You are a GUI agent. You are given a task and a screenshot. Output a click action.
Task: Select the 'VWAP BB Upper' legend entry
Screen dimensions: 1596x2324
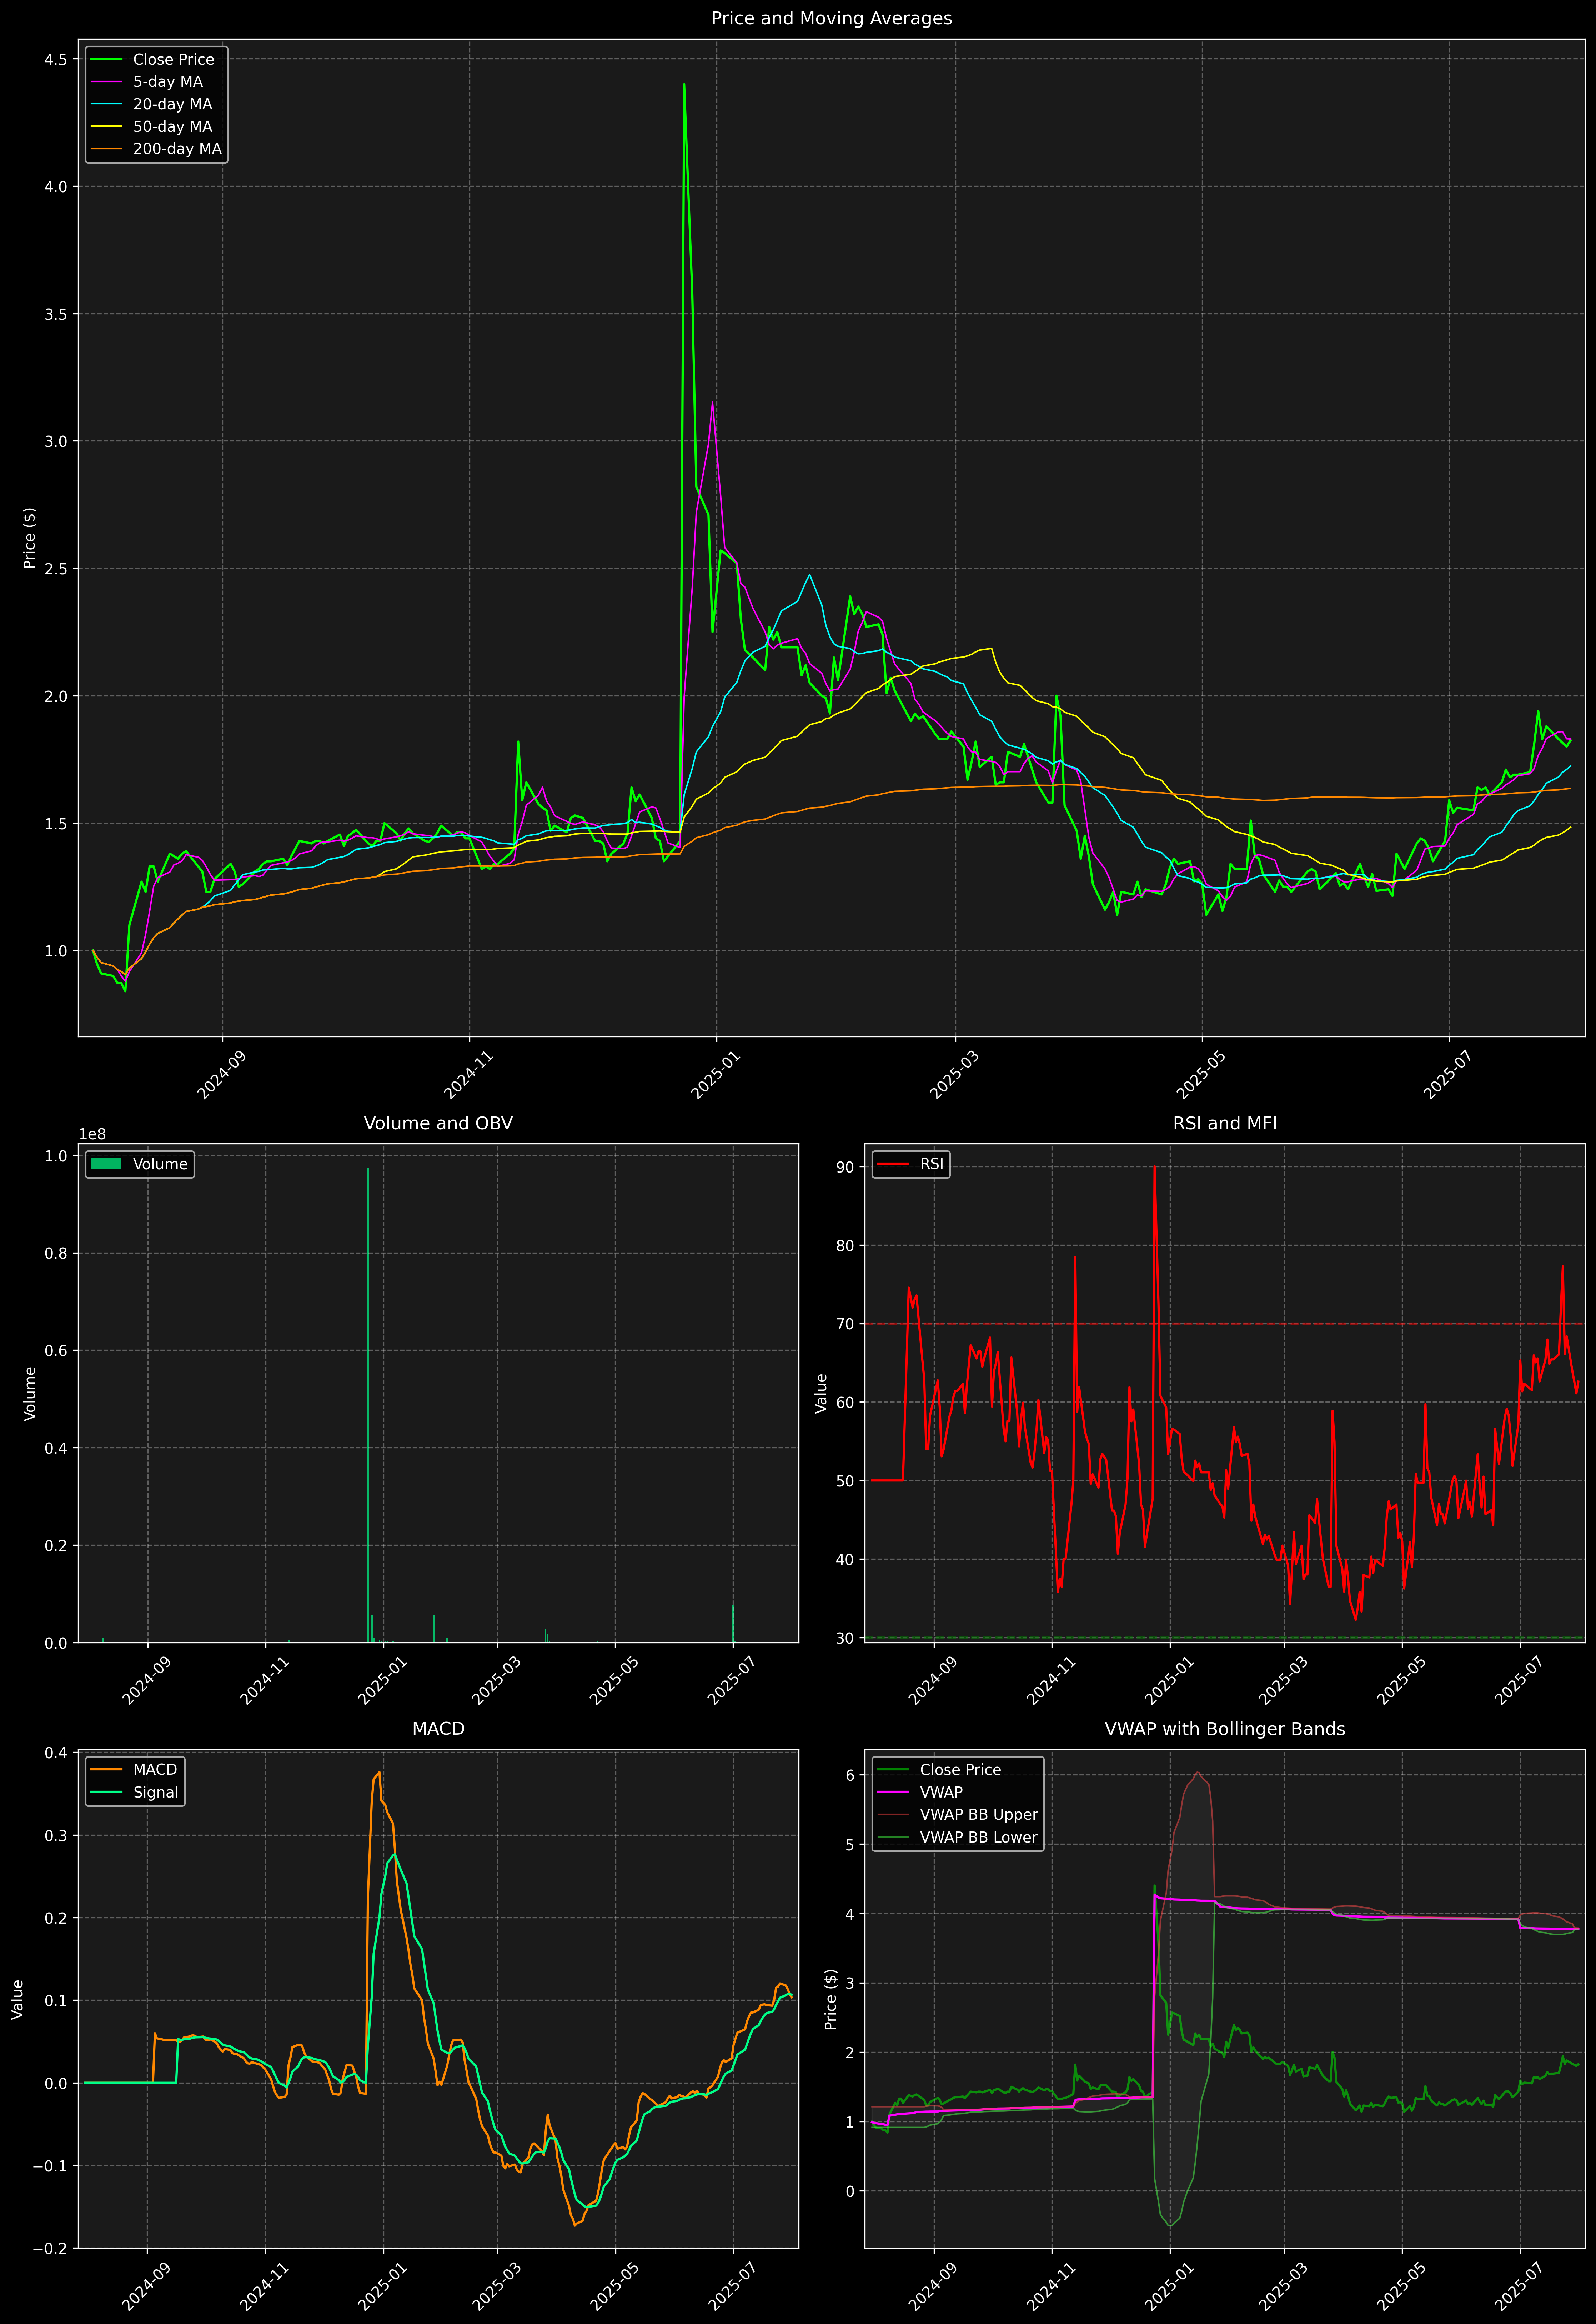click(957, 1815)
